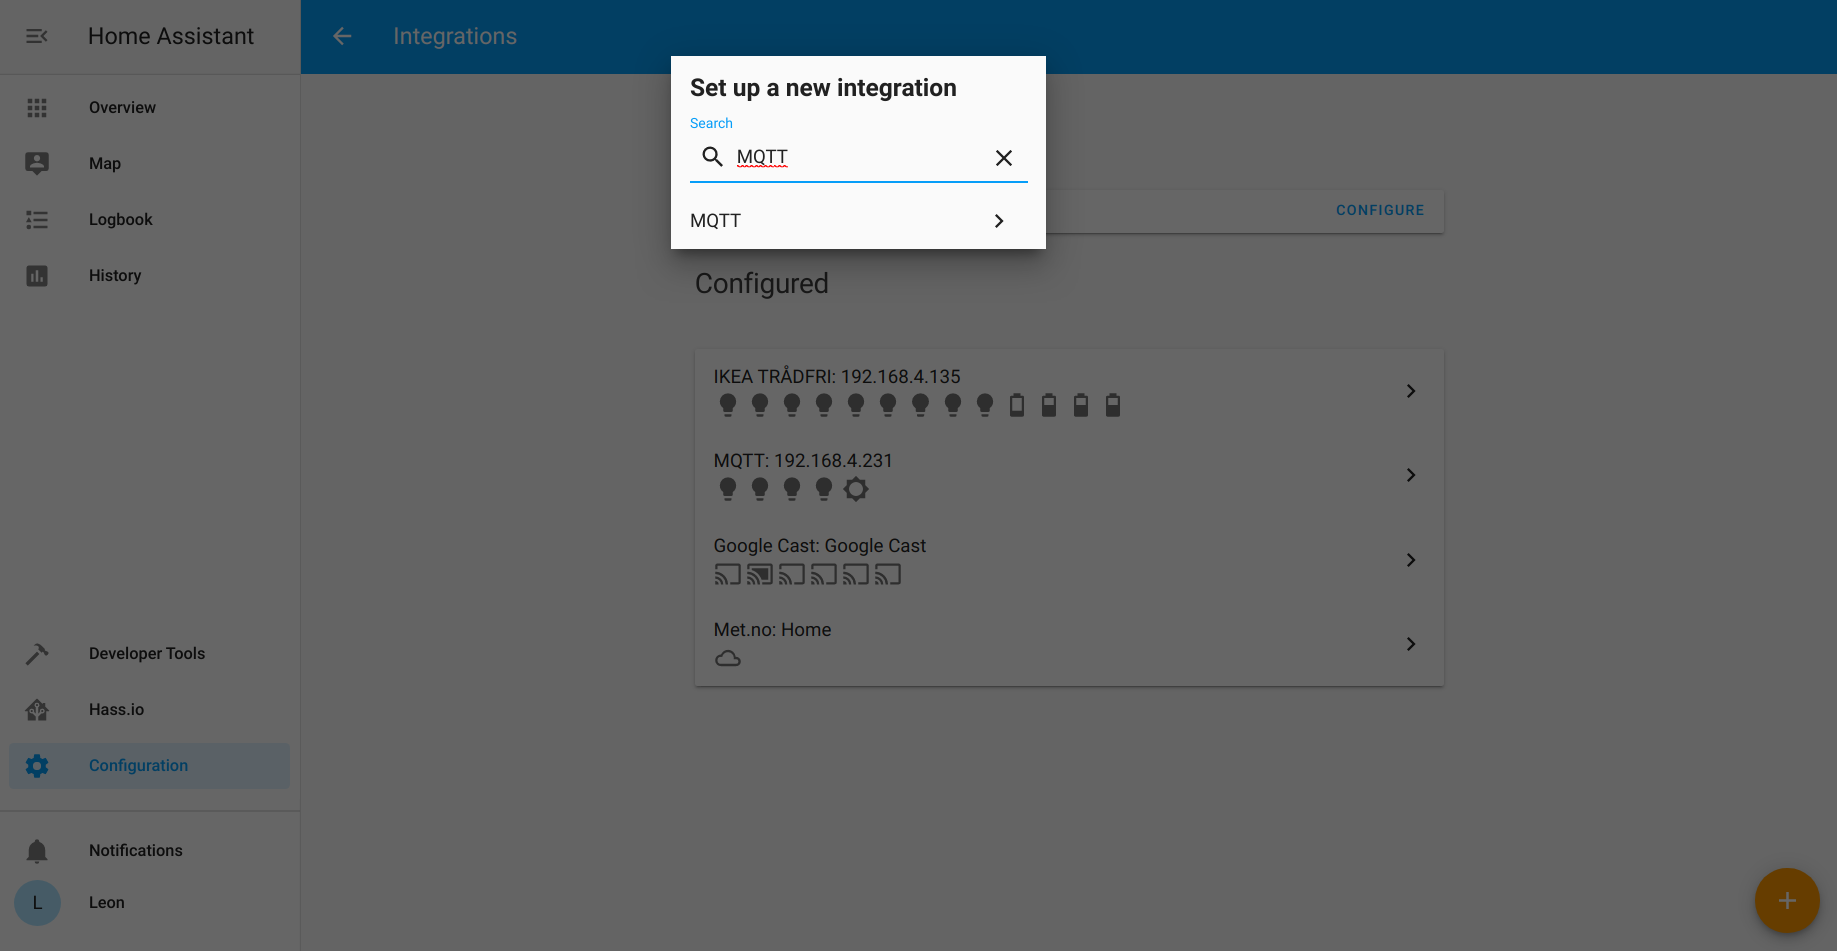The width and height of the screenshot is (1837, 951).
Task: Expand Met.no Home entry chevron
Action: pos(1411,644)
